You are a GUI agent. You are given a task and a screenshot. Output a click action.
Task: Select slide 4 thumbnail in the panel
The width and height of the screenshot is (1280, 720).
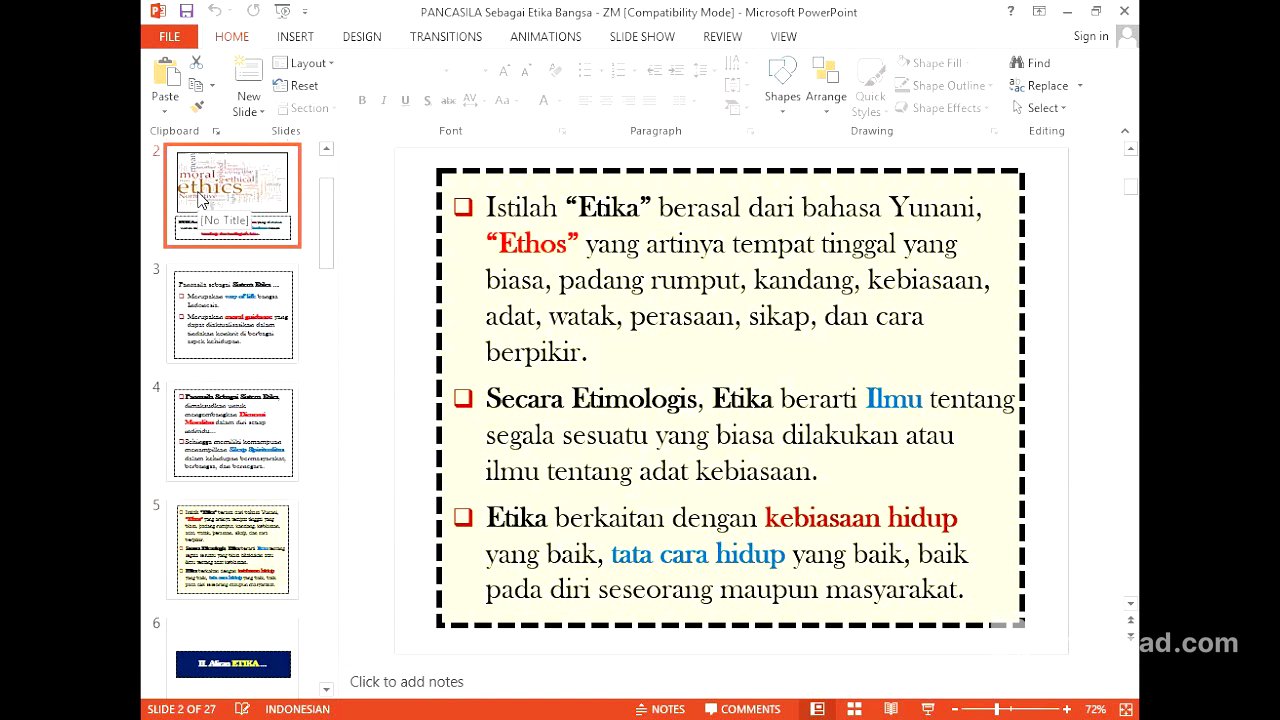[232, 432]
